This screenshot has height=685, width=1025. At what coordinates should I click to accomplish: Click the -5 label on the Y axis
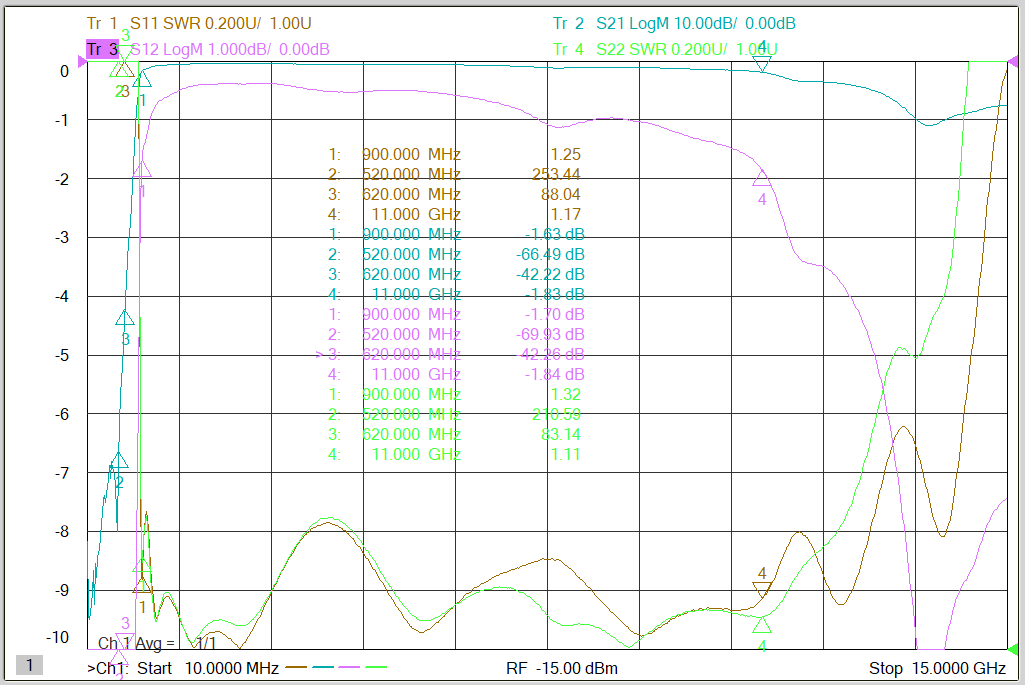coord(62,356)
